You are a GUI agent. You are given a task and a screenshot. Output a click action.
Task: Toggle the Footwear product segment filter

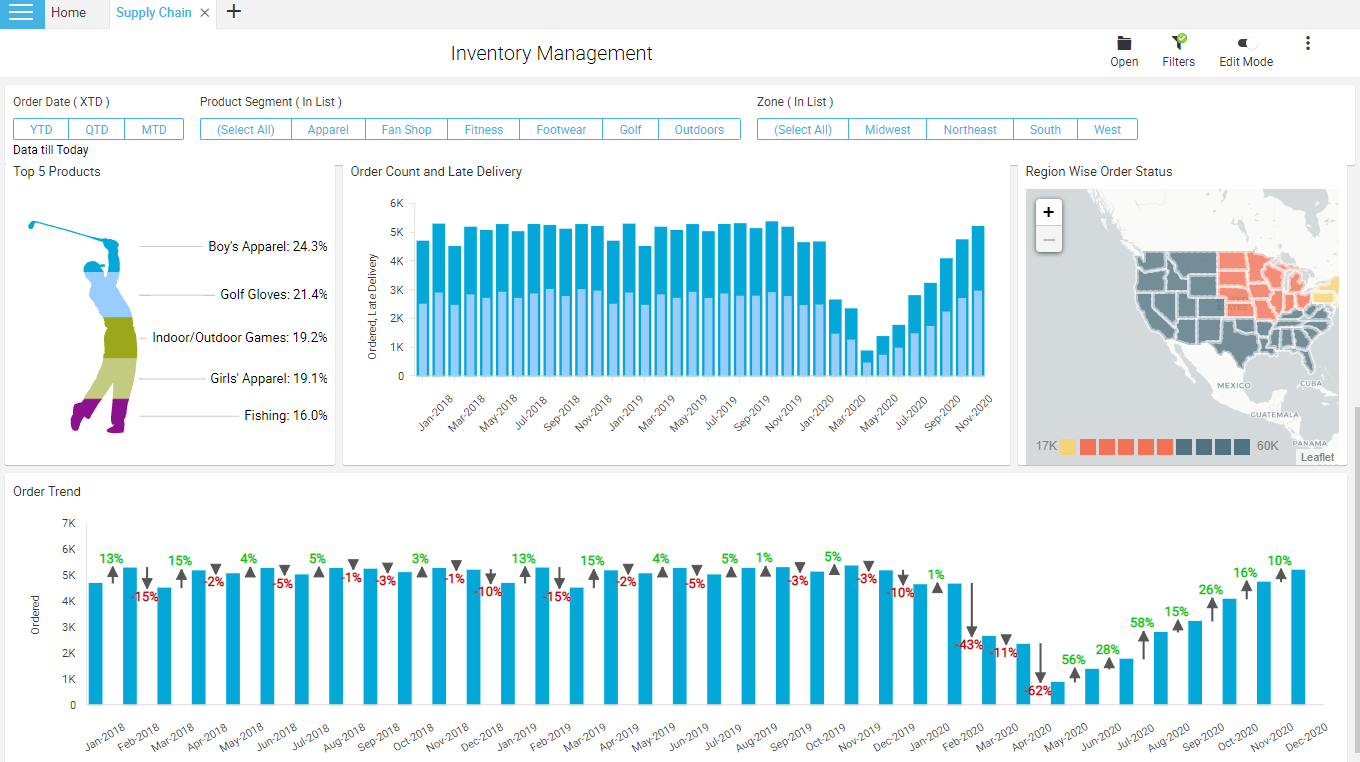(561, 129)
